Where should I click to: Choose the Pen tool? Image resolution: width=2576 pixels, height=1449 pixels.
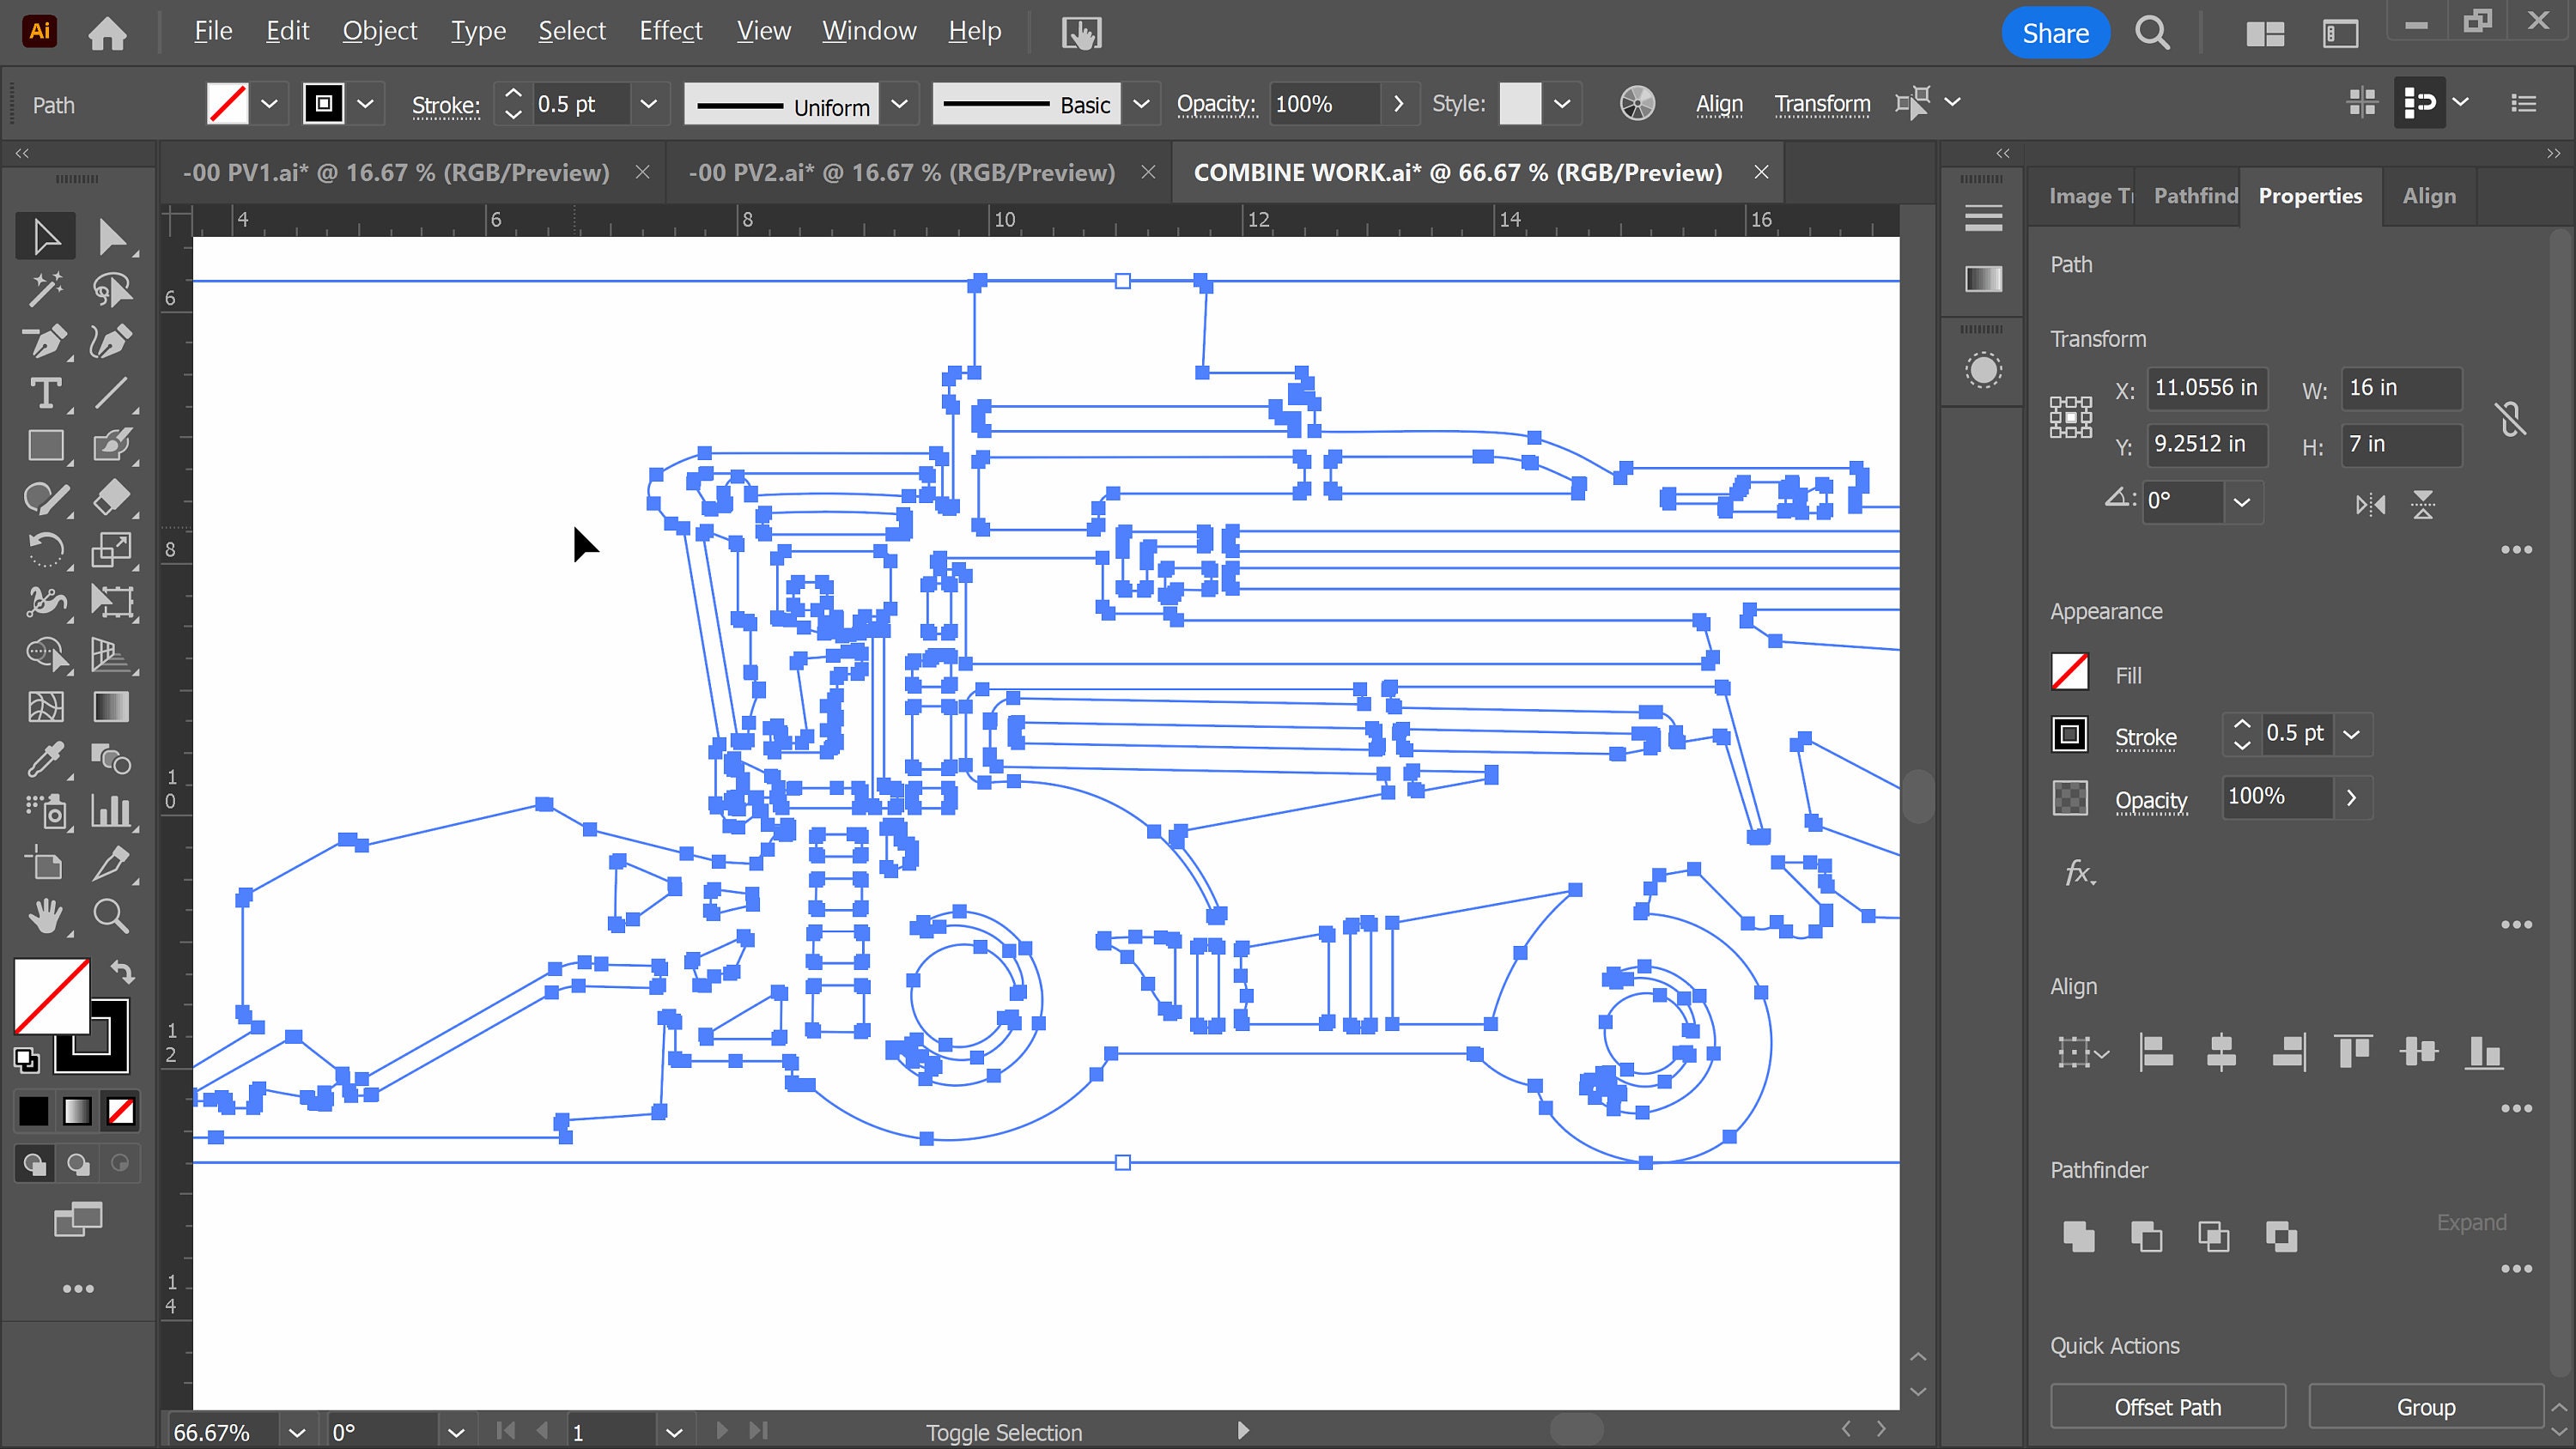(45, 341)
